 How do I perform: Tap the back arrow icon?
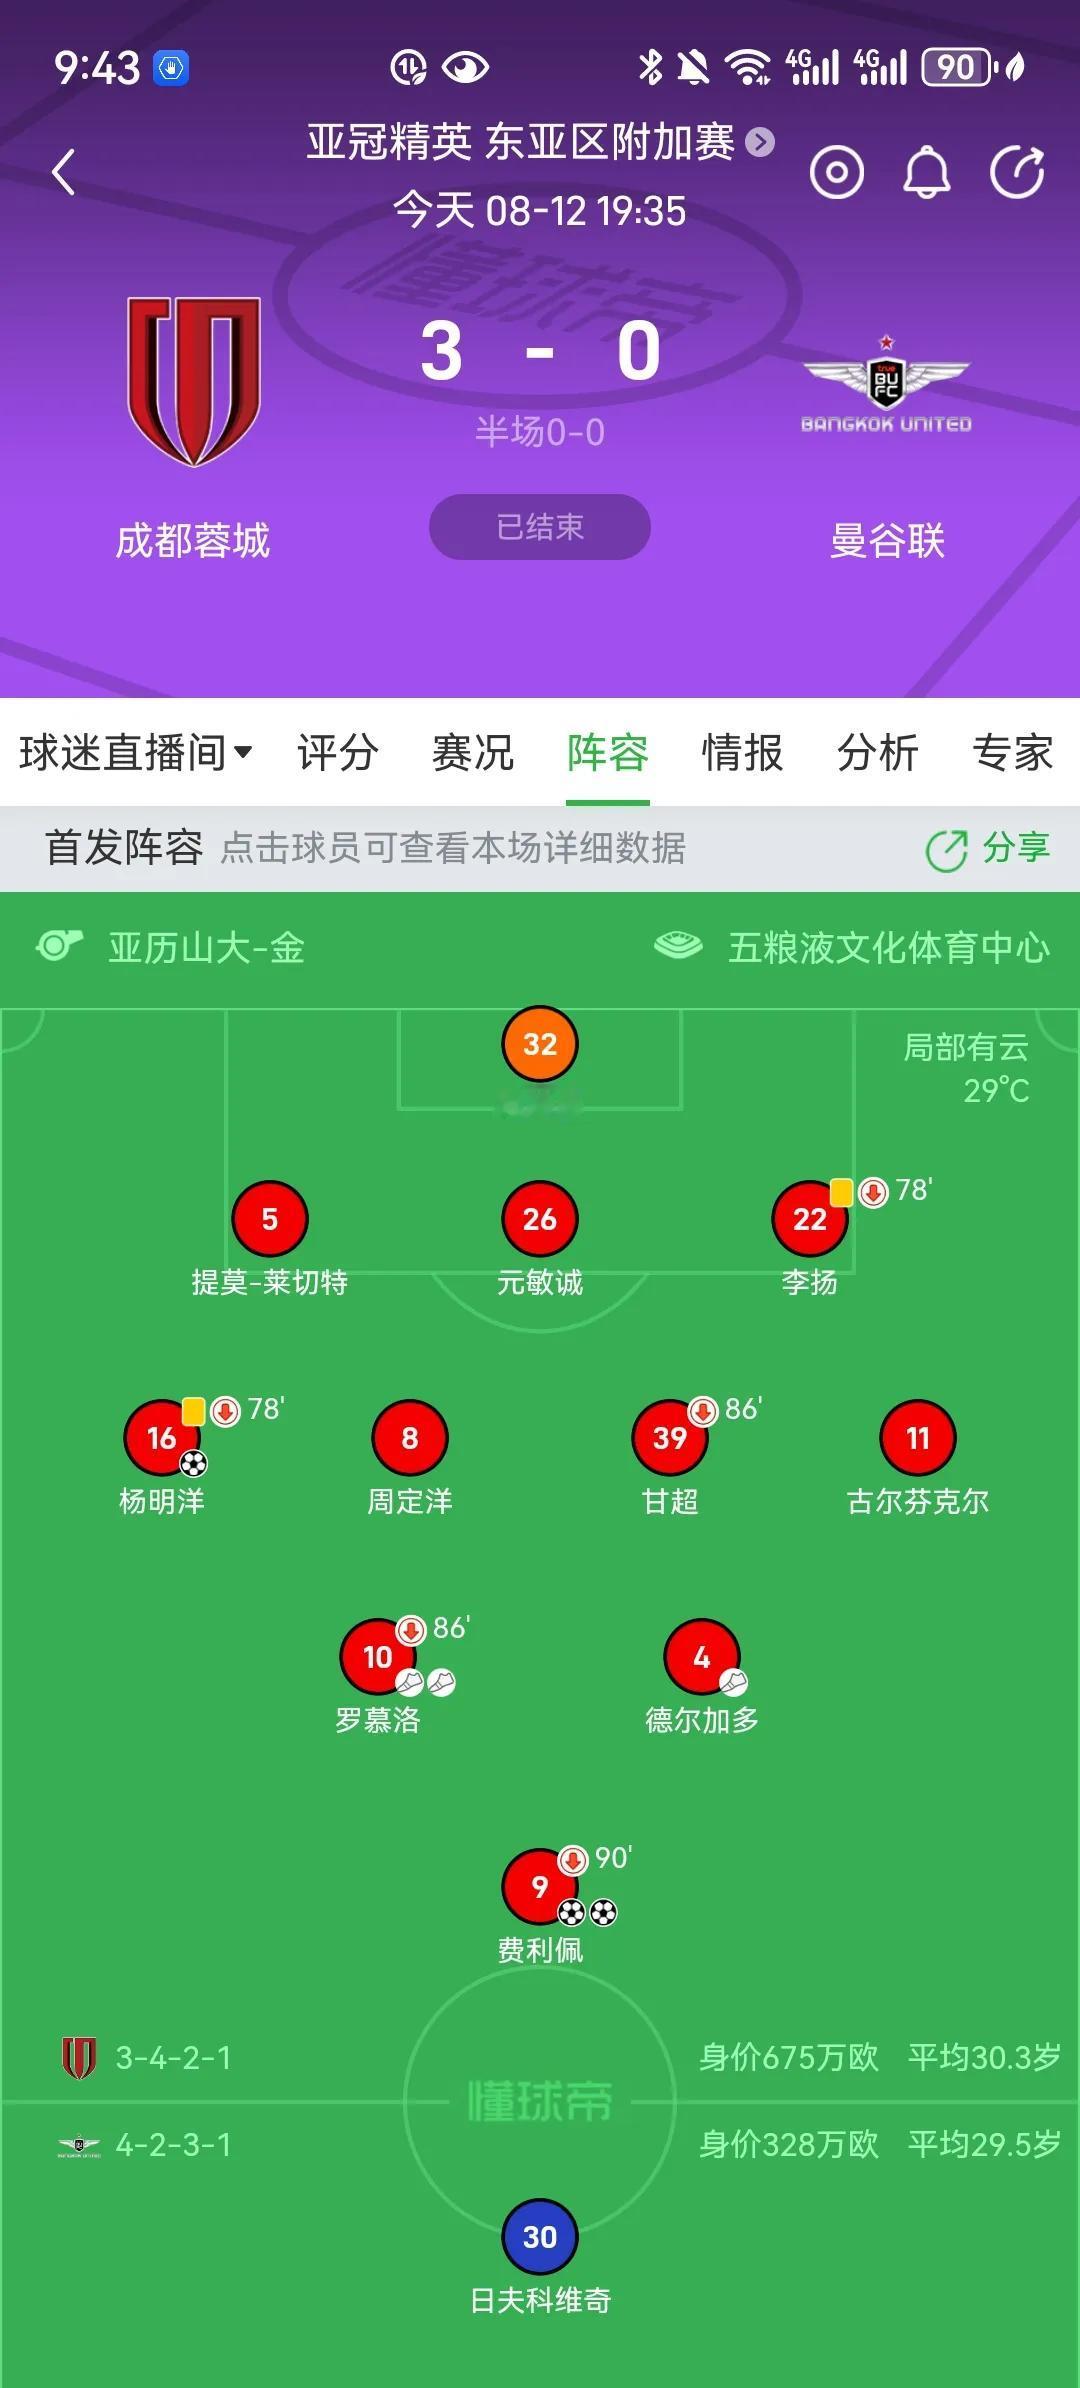63,172
